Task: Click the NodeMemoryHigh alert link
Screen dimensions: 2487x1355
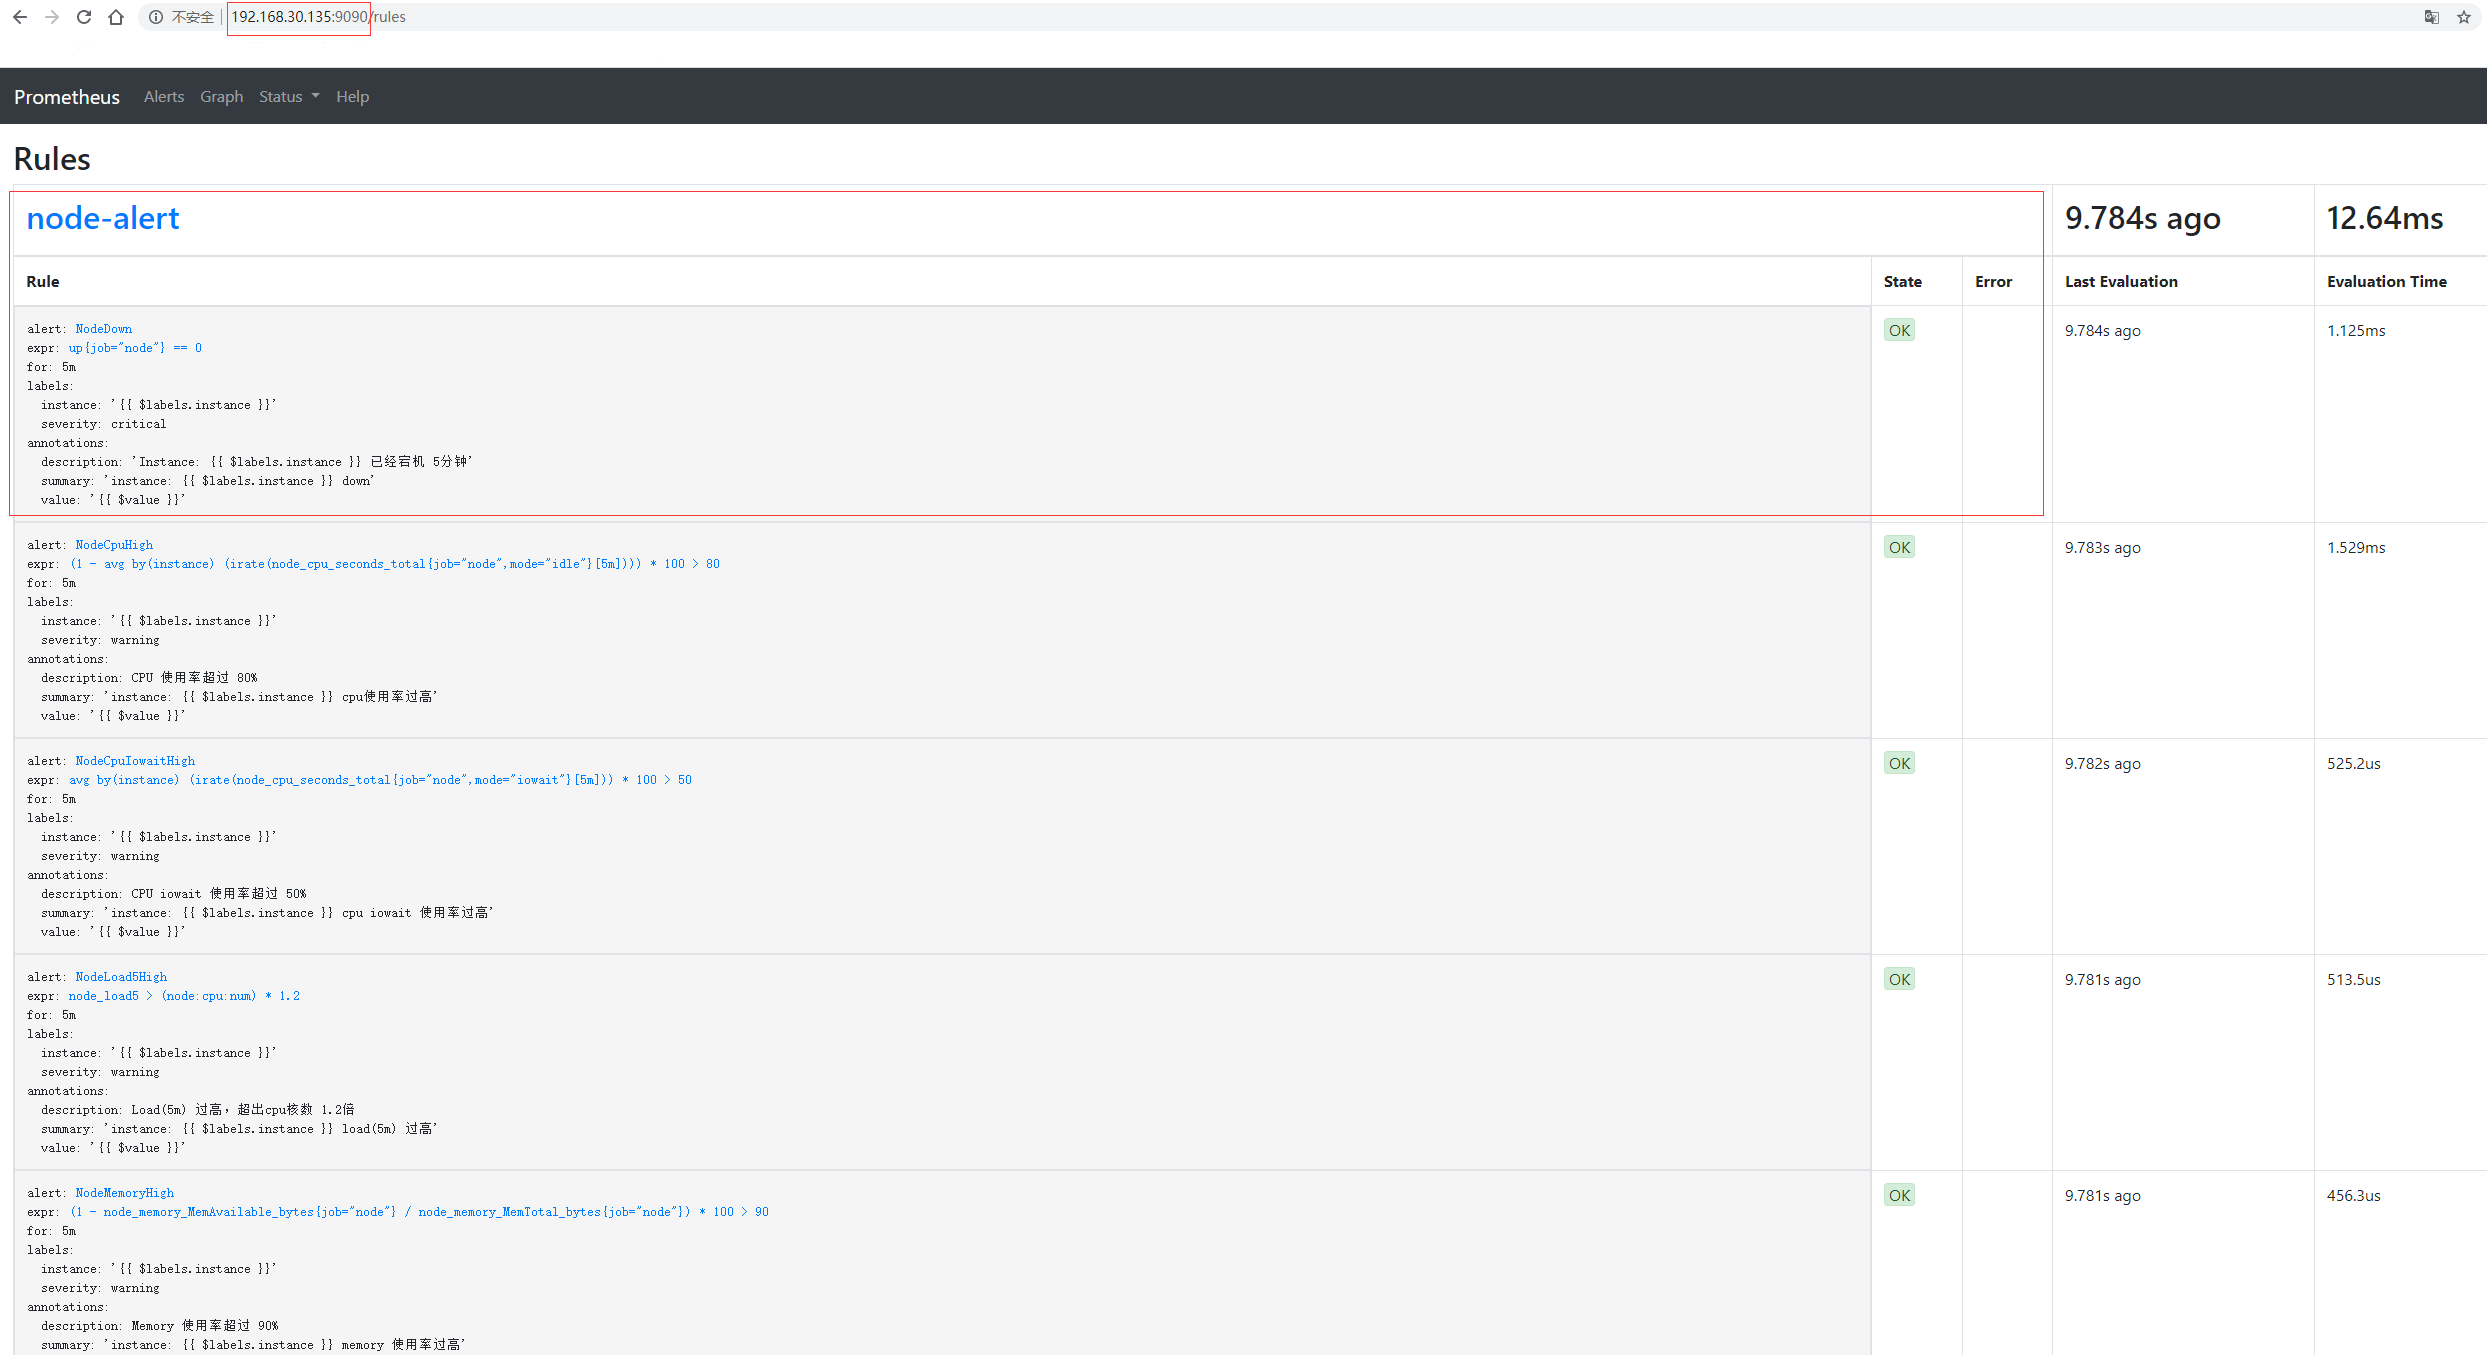Action: pos(124,1192)
